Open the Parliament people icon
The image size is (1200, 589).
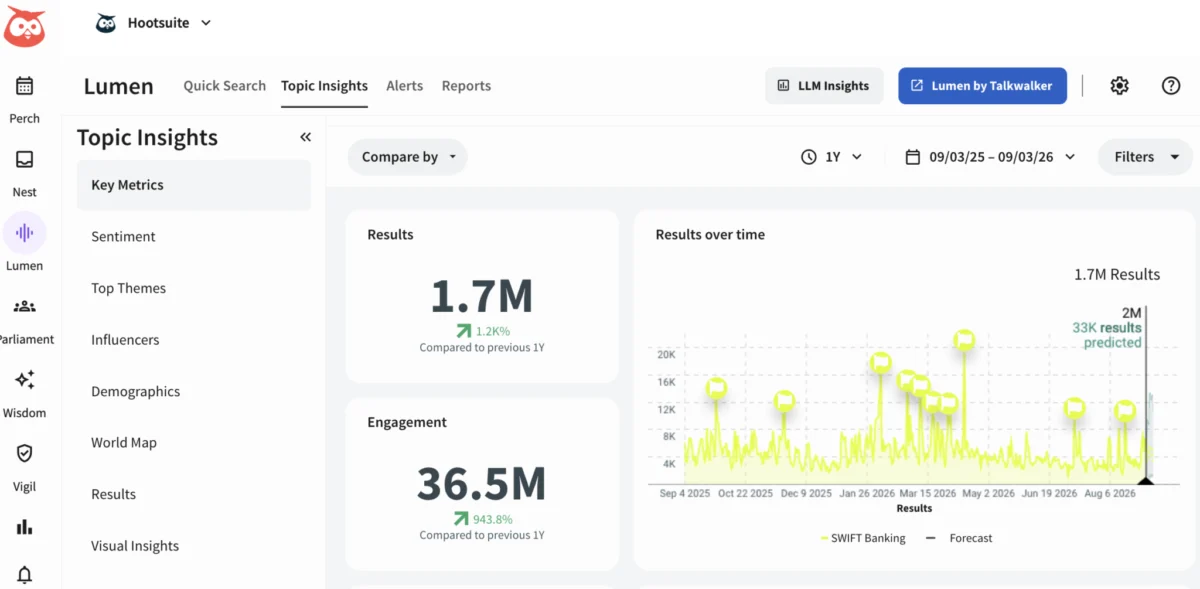(x=24, y=307)
